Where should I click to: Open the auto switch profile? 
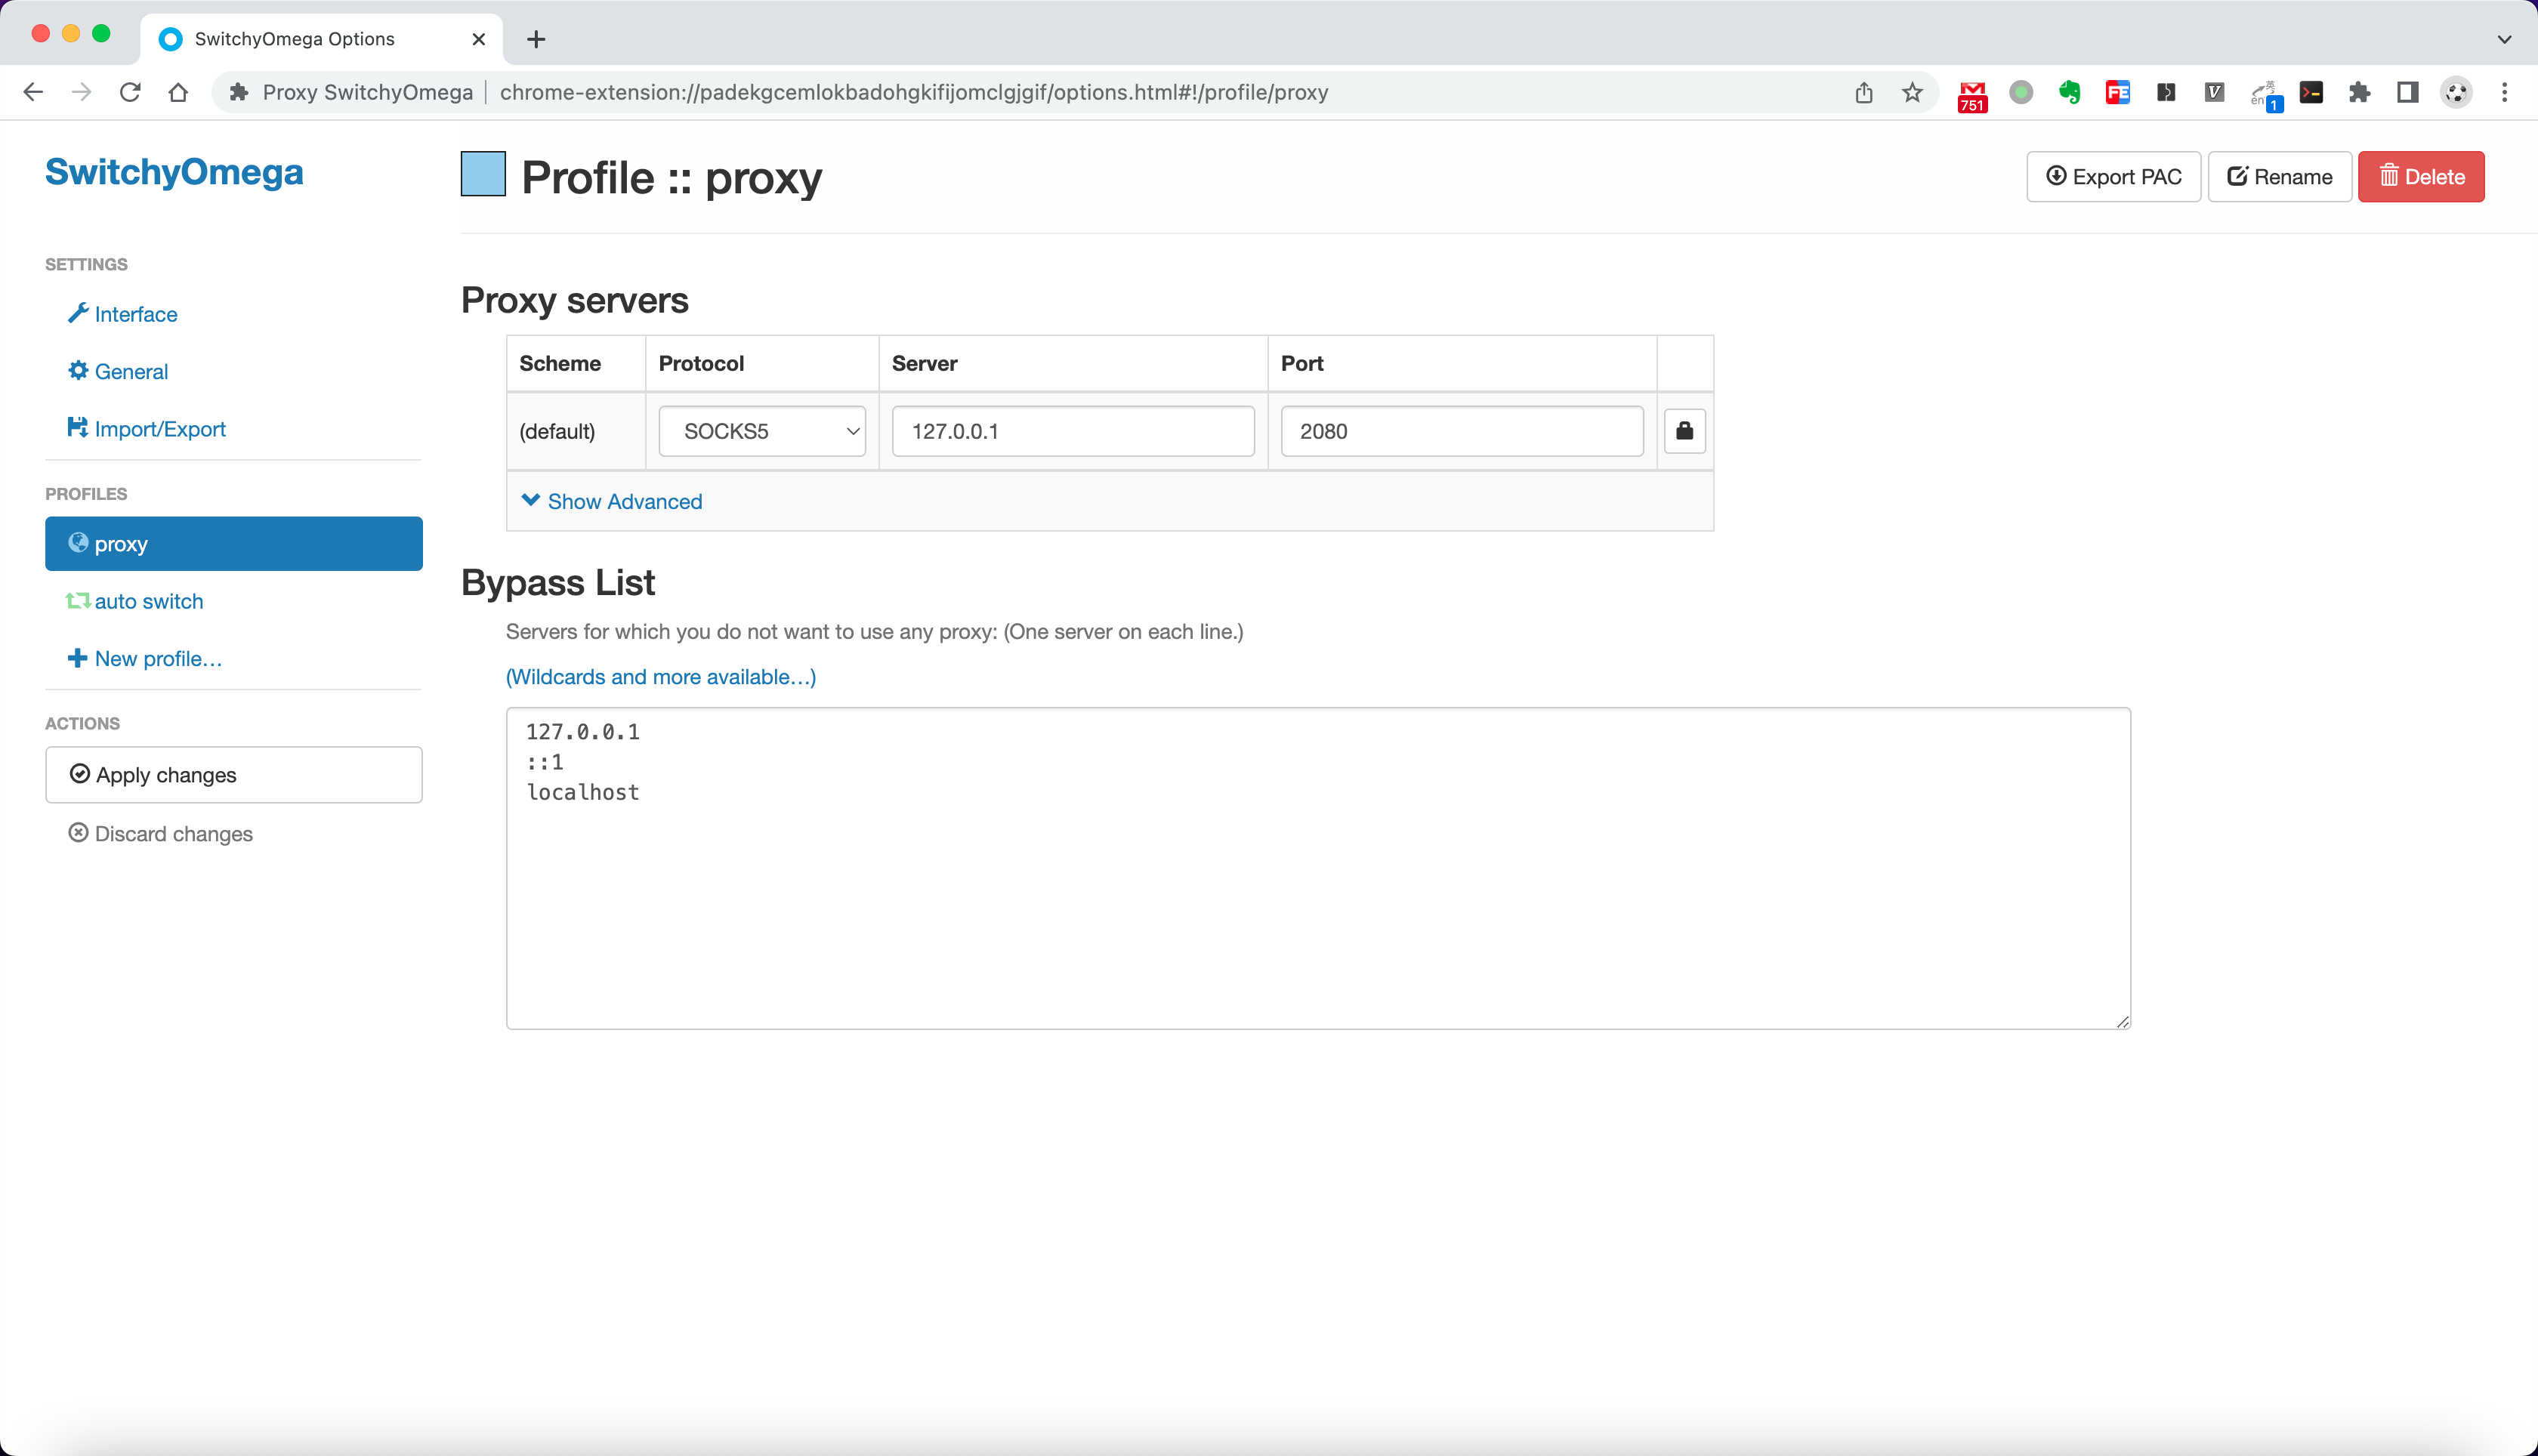[148, 601]
